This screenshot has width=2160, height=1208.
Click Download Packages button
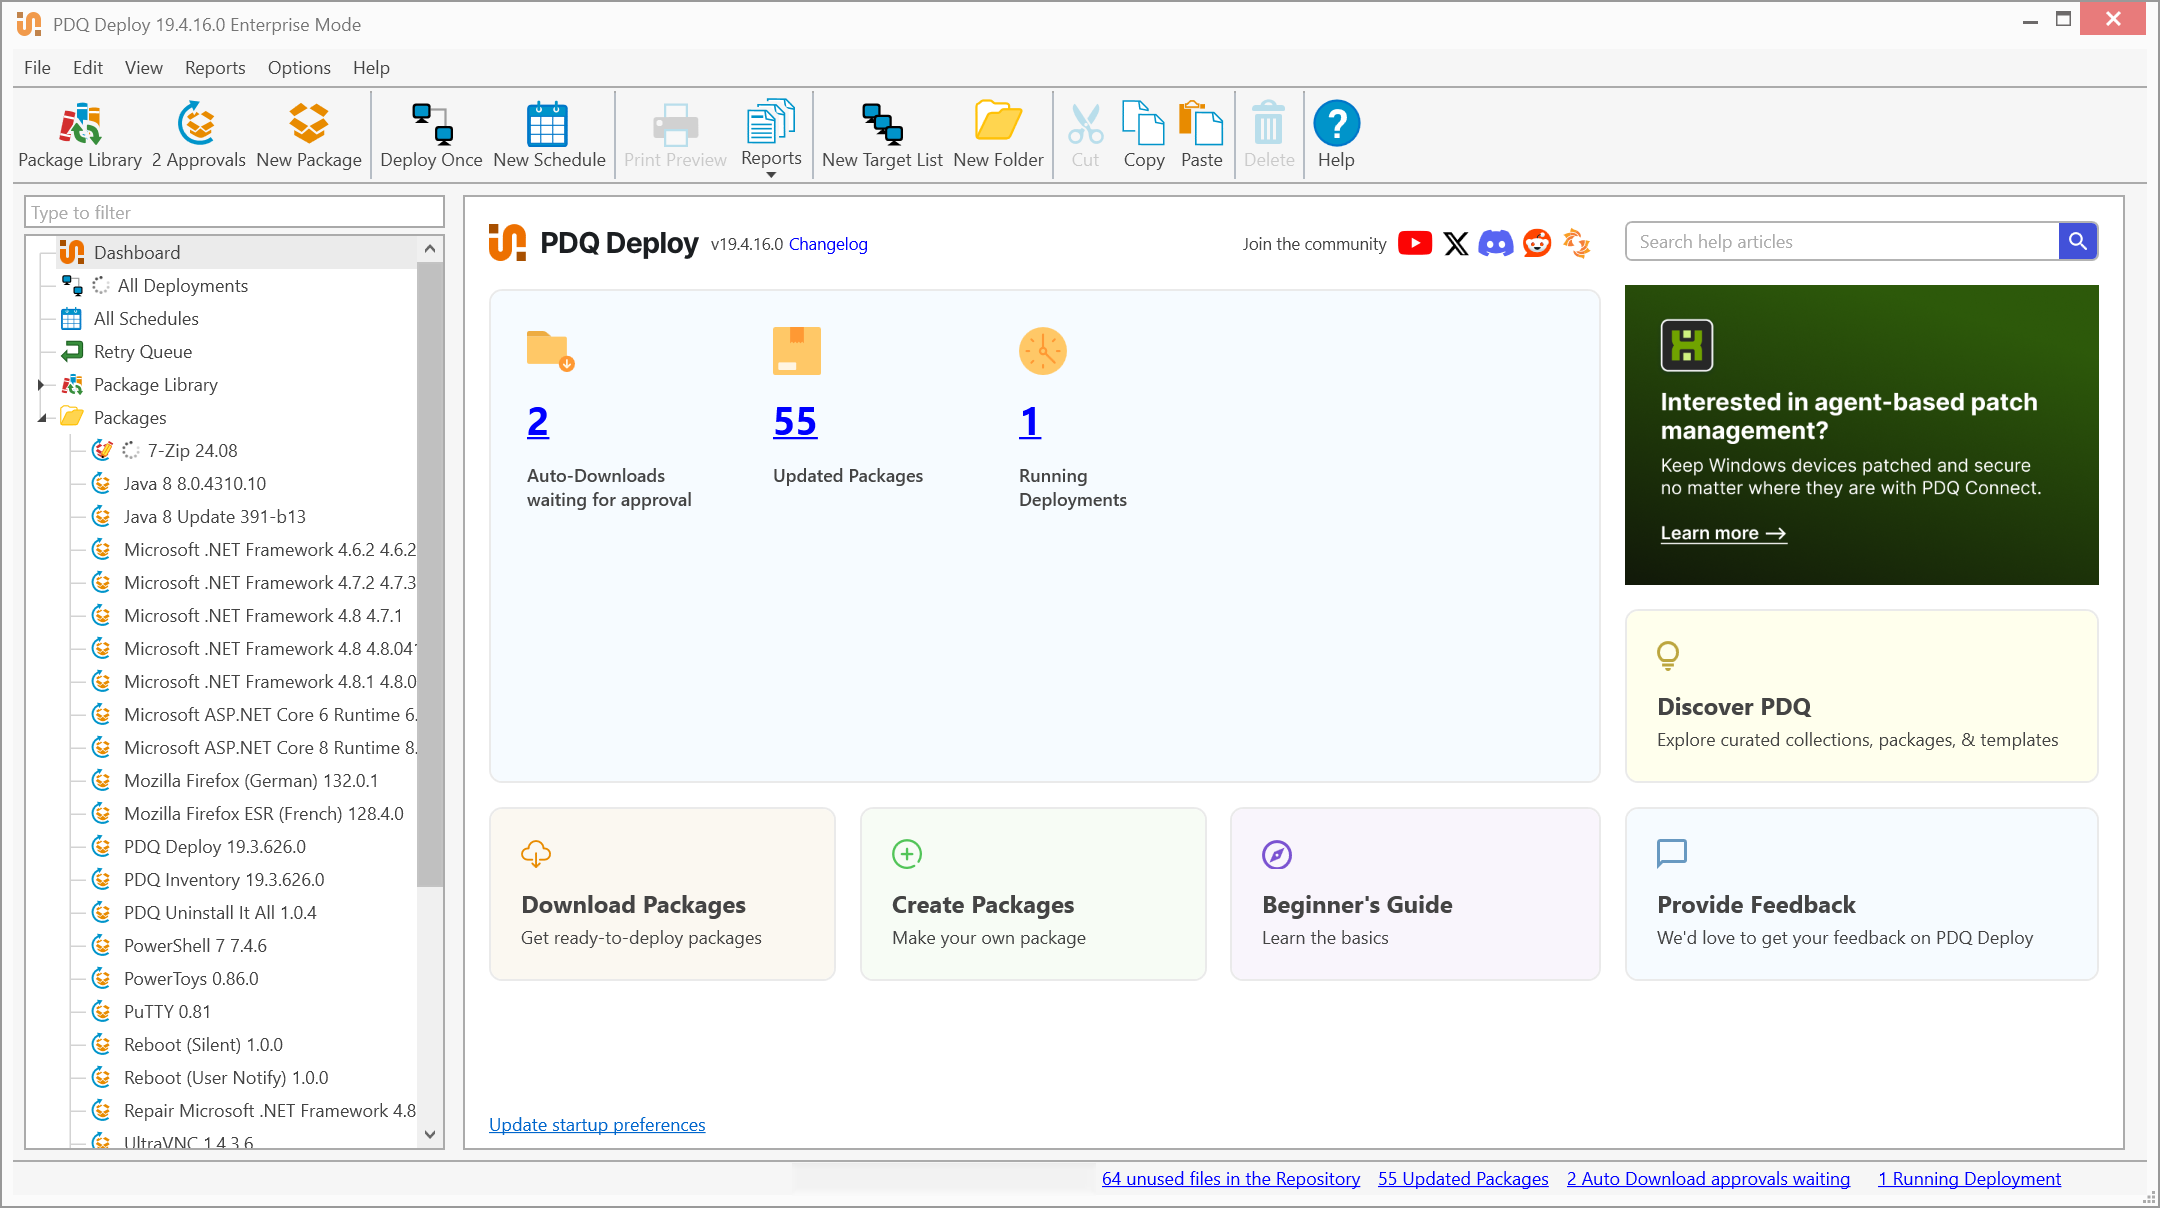666,889
